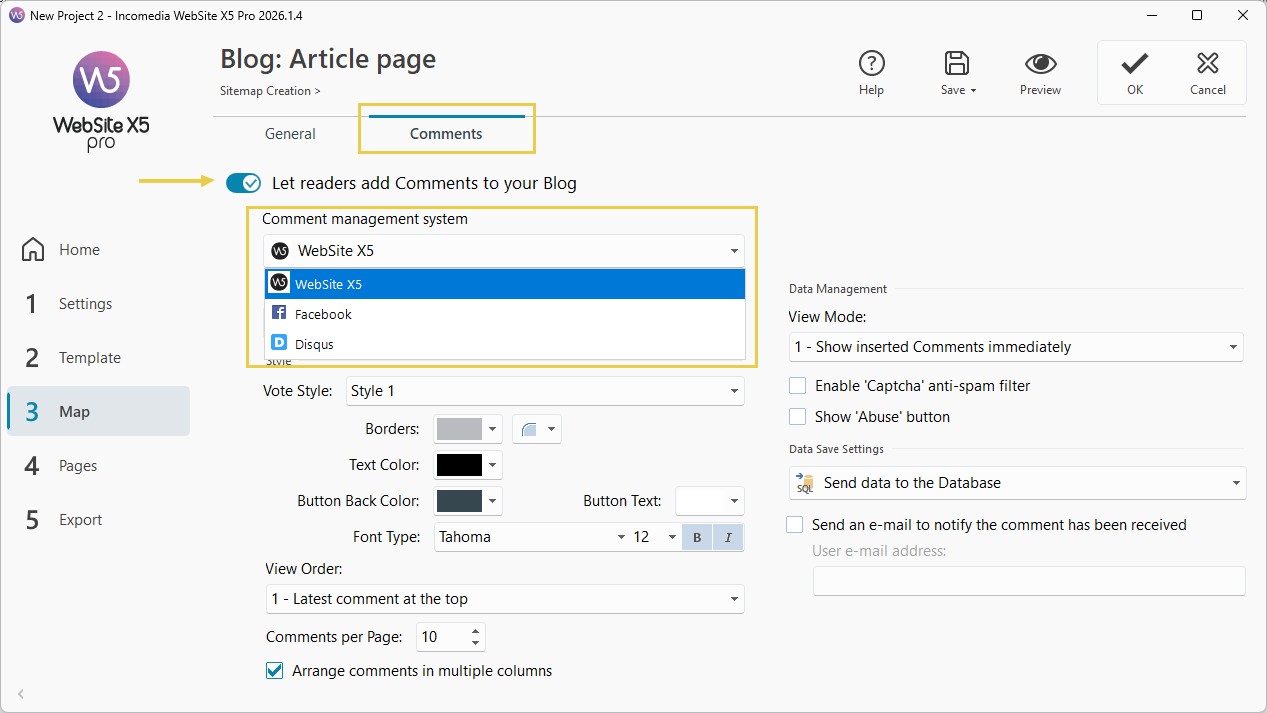This screenshot has width=1267, height=713.
Task: Click the Sitemap Creation breadcrumb
Action: (270, 91)
